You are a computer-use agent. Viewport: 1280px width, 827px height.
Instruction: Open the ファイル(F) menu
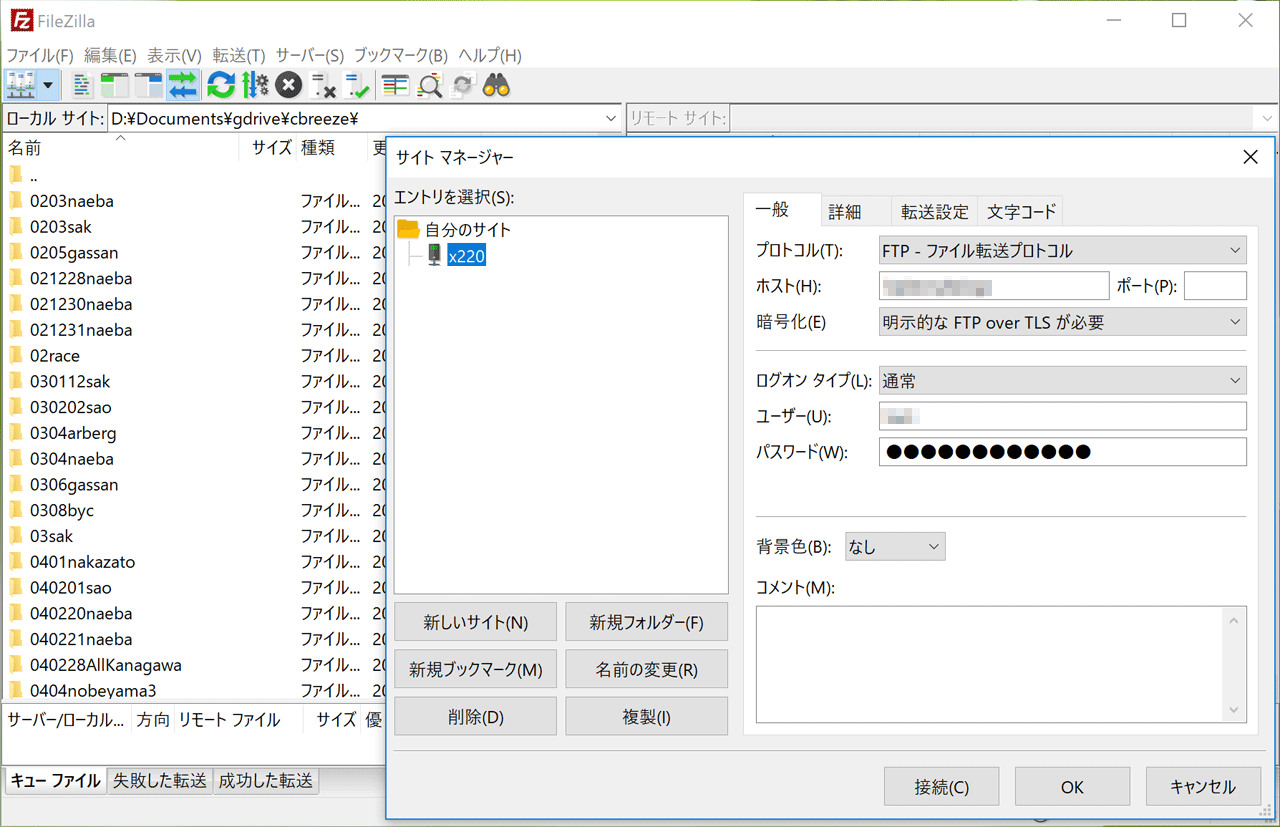40,56
